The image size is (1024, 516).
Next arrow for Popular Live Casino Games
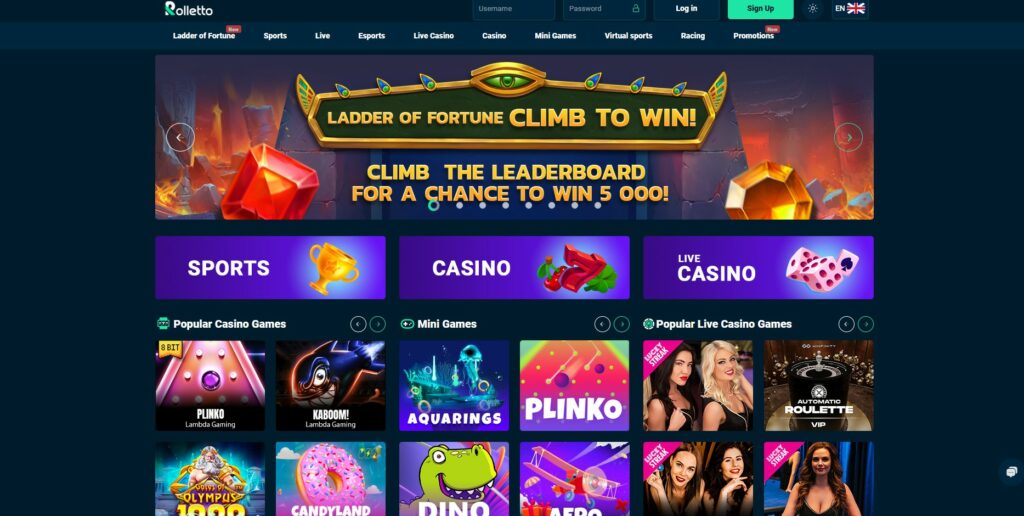(x=866, y=324)
